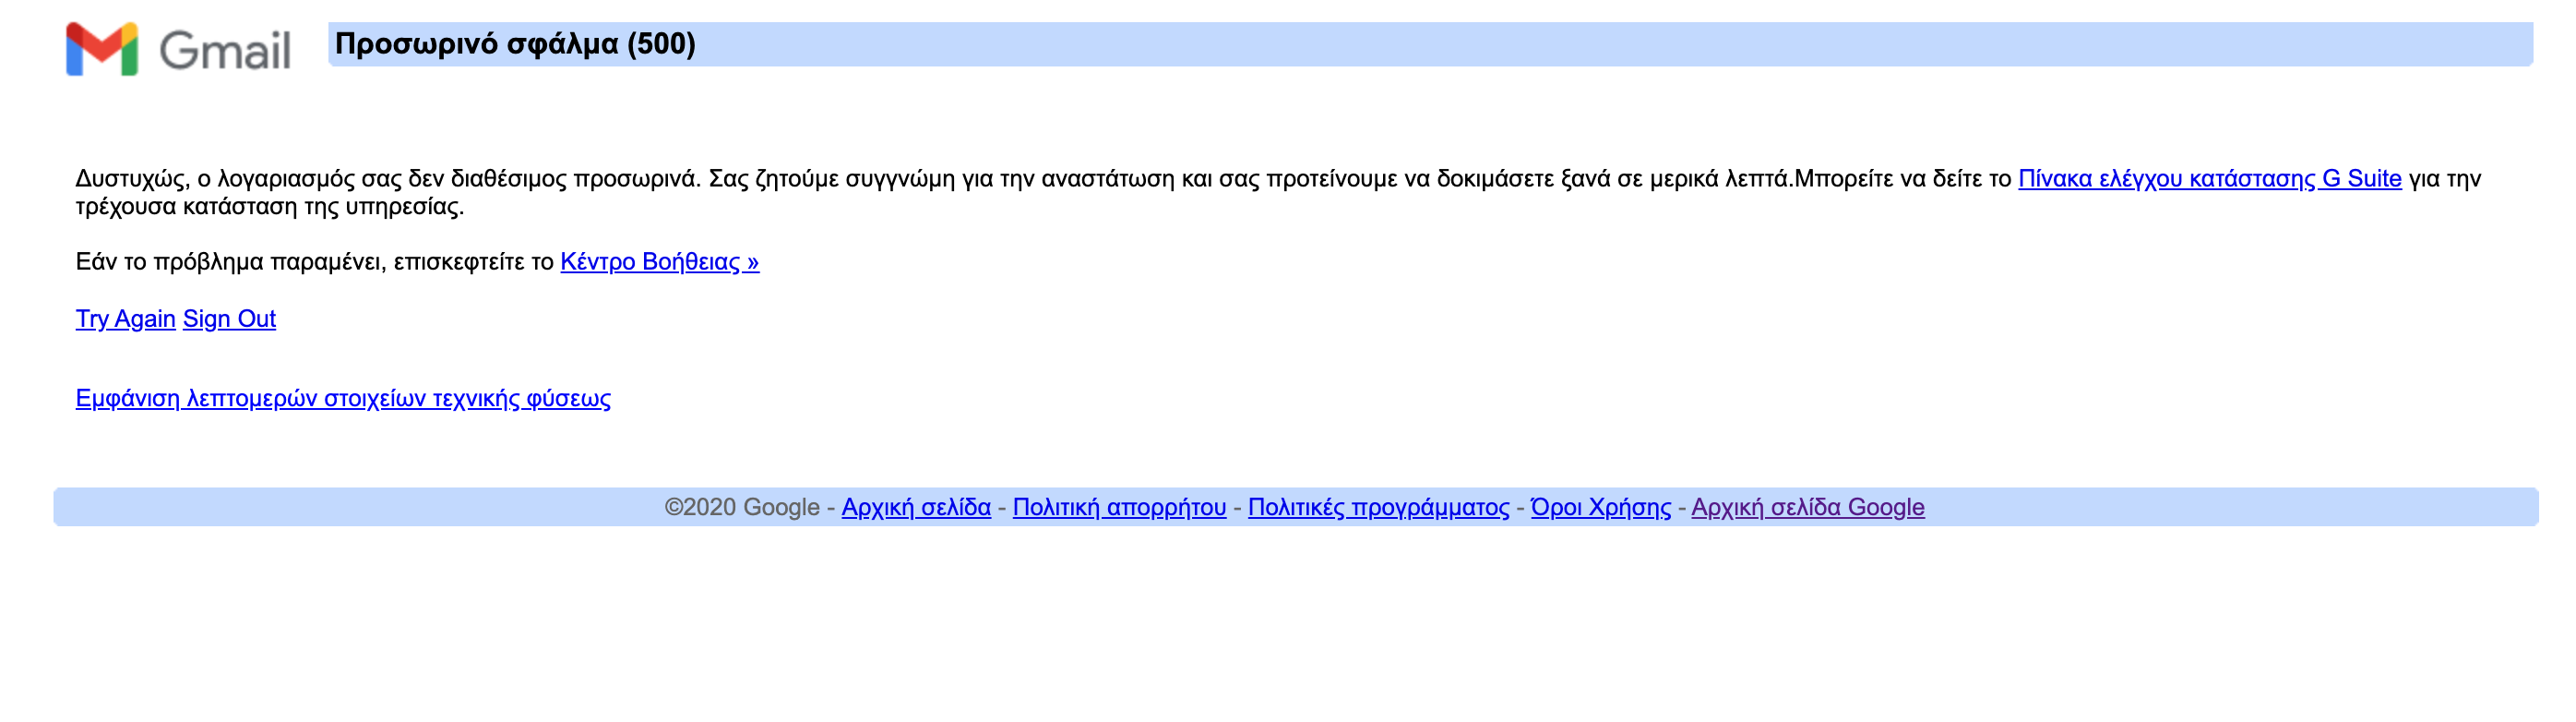Open the Κέντρο Βοήθειας link
This screenshot has width=2576, height=722.
click(x=659, y=262)
